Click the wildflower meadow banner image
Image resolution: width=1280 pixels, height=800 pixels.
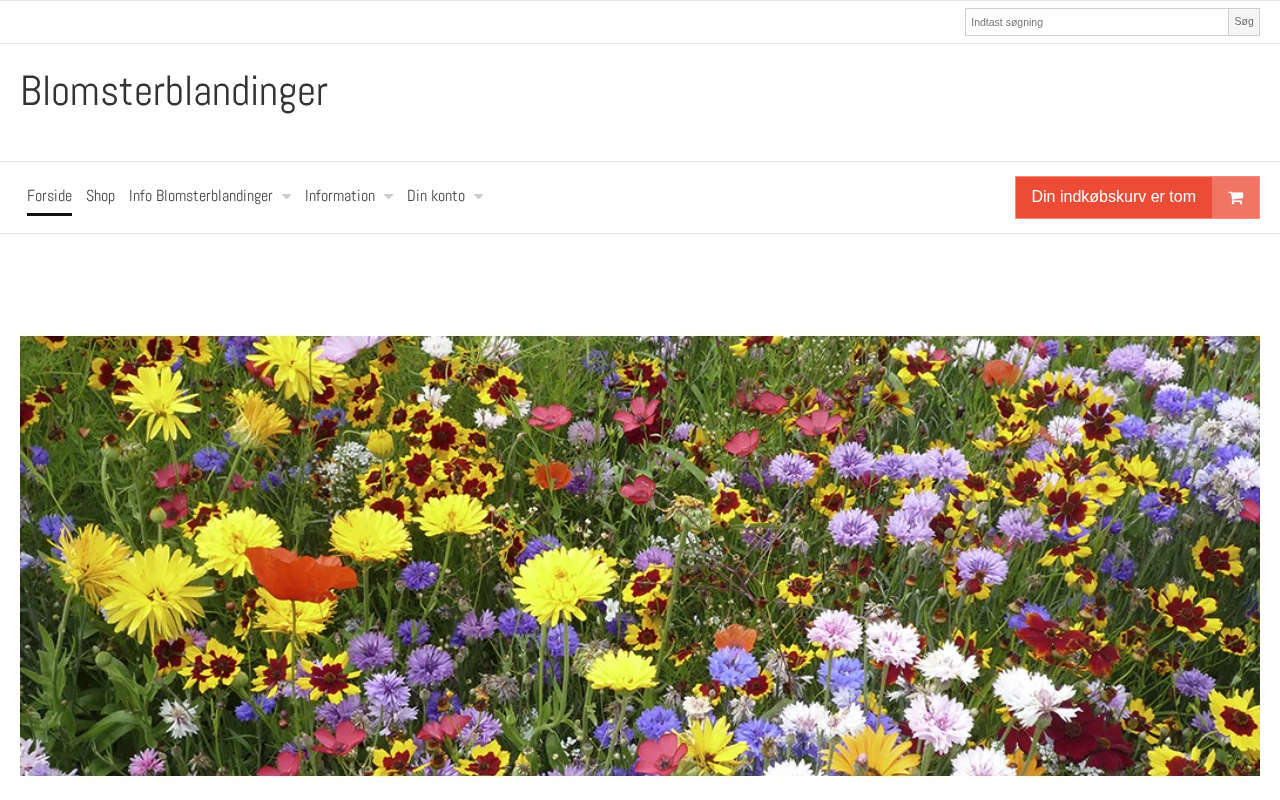point(640,556)
